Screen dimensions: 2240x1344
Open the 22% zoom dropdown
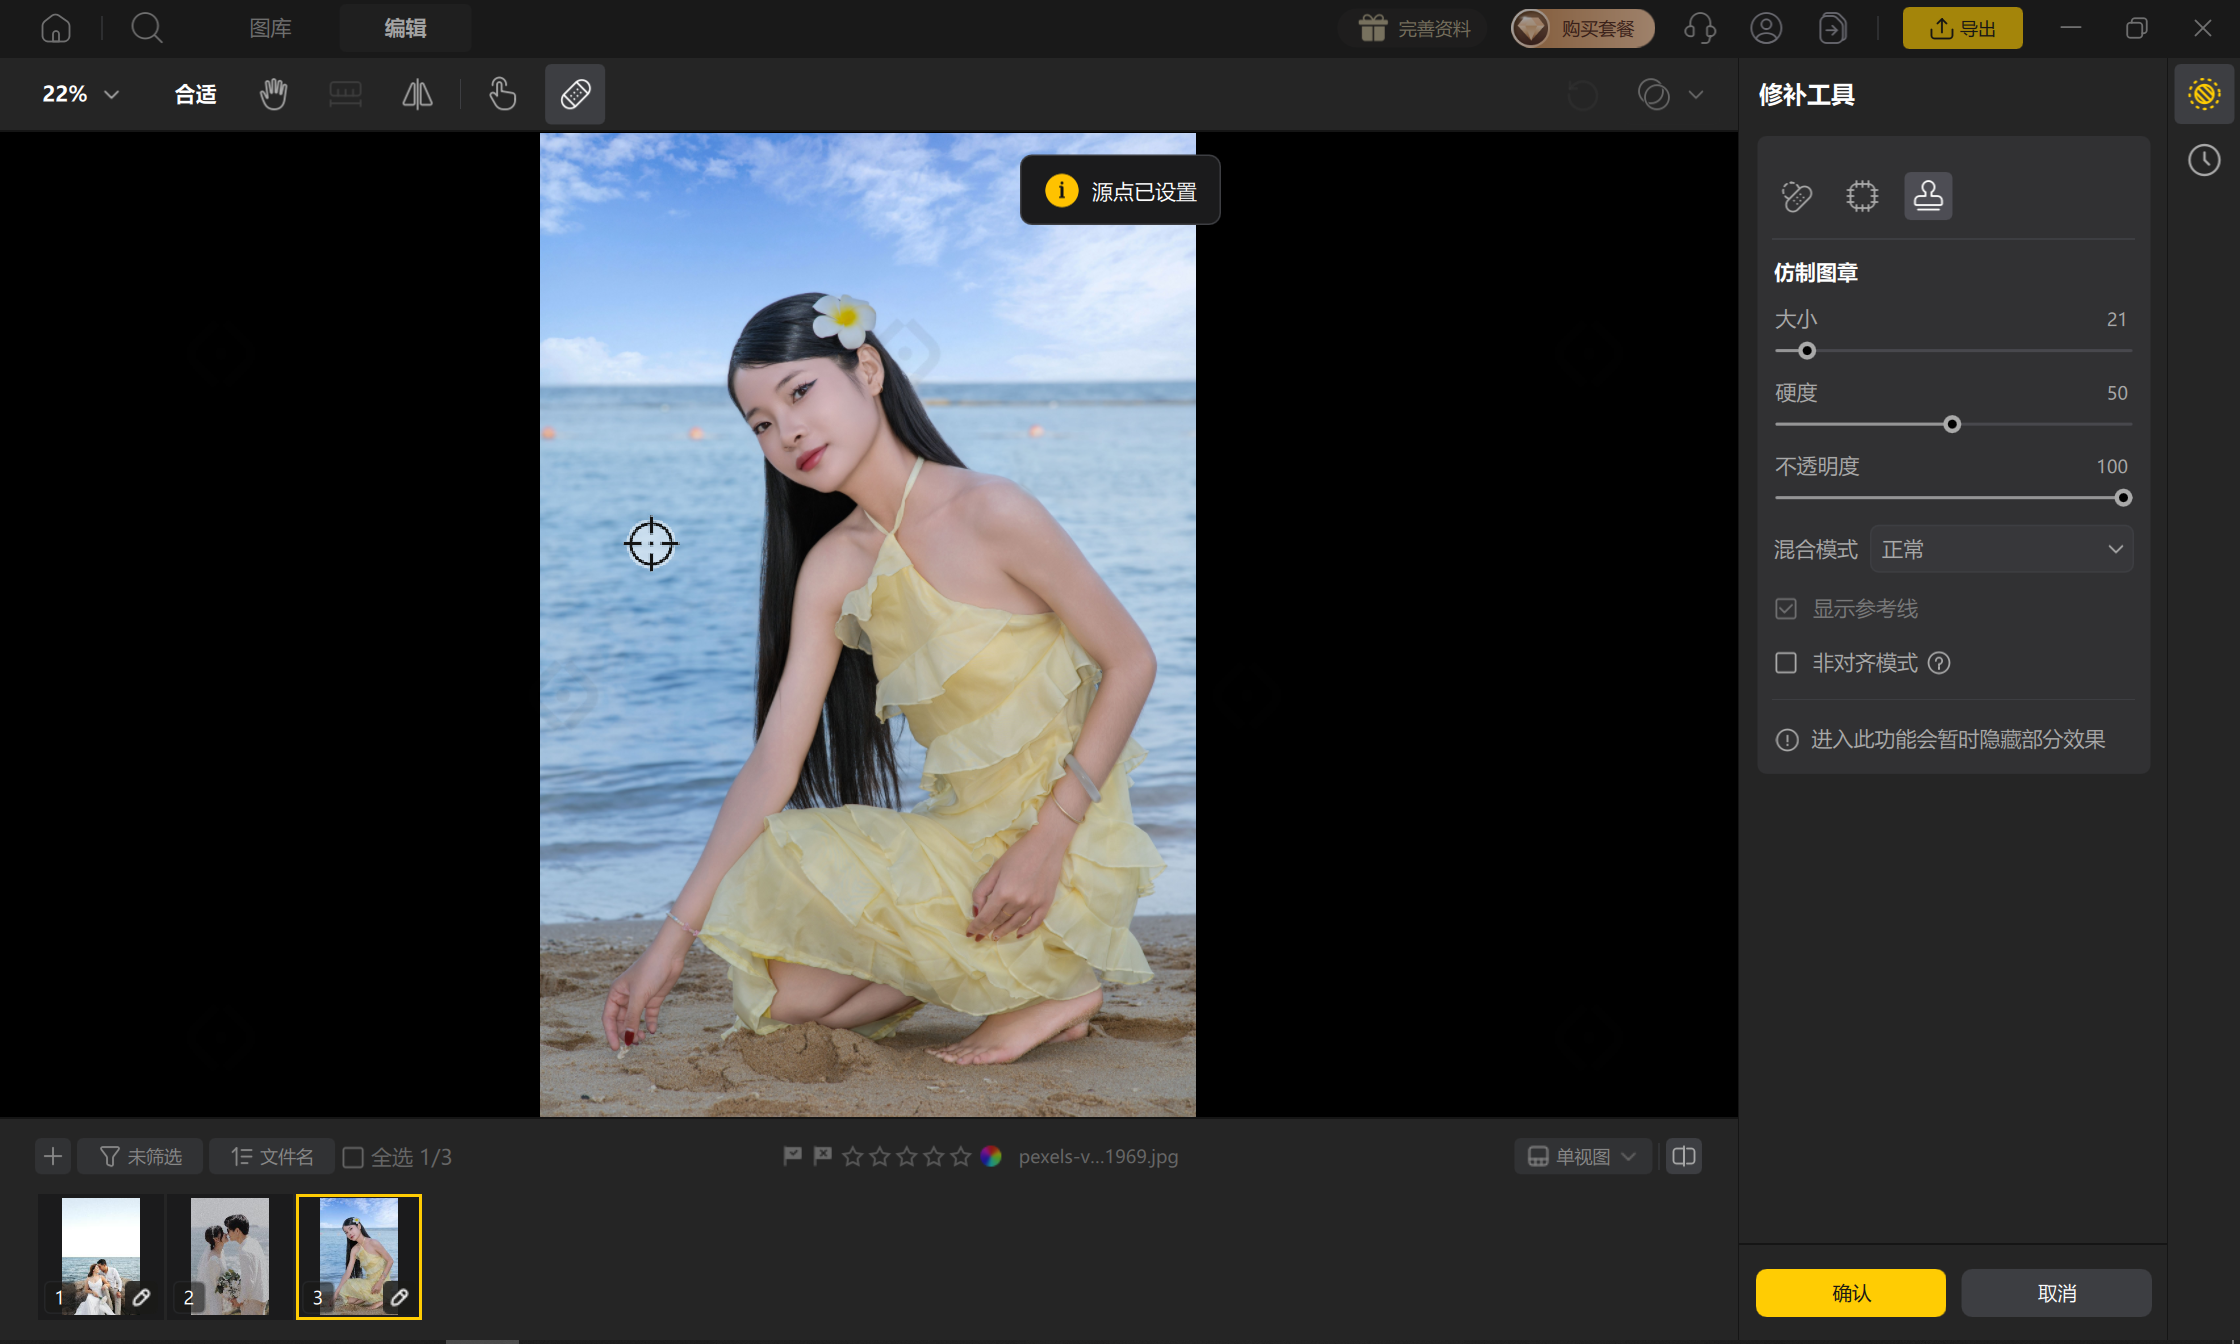point(80,94)
